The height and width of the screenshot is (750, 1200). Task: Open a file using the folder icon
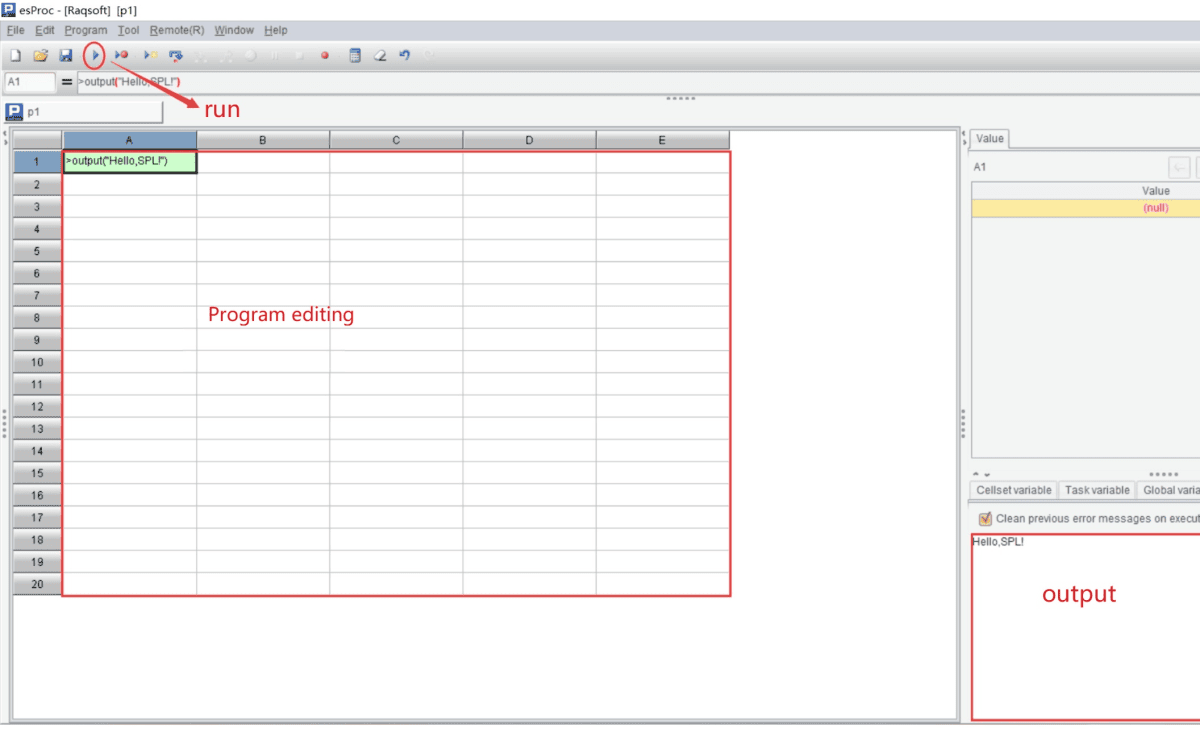coord(41,56)
